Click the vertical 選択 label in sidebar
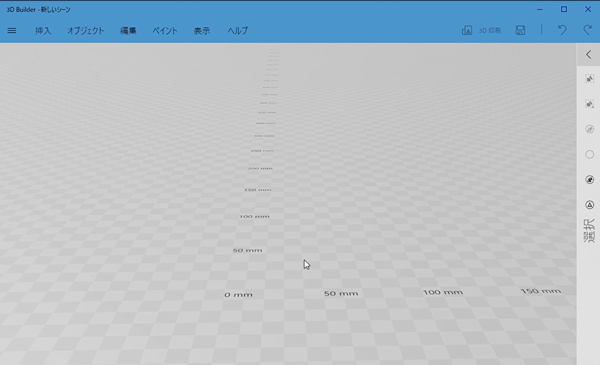The height and width of the screenshot is (365, 600). coord(589,231)
